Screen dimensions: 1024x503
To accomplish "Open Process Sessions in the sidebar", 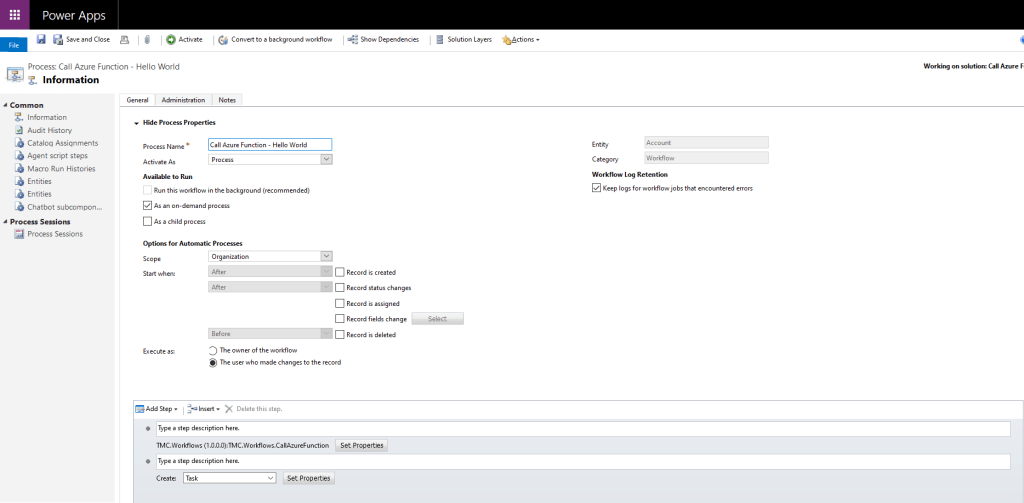I will pos(55,234).
